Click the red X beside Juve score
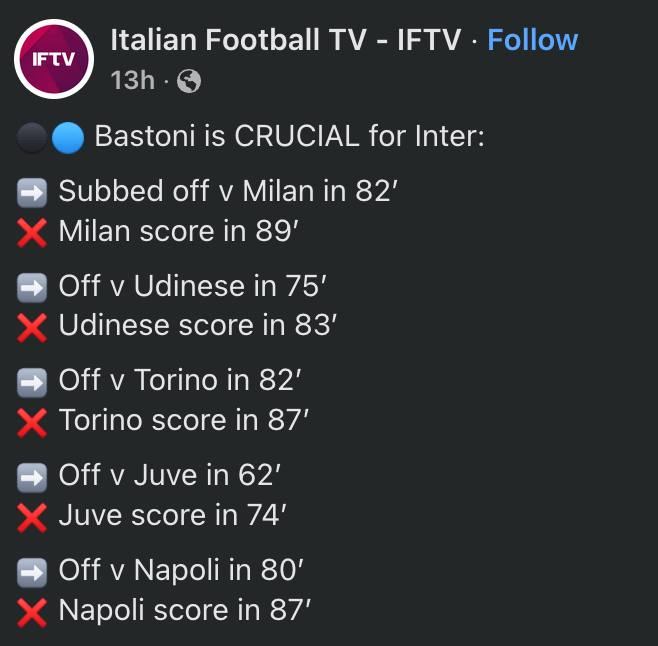 pyautogui.click(x=33, y=516)
